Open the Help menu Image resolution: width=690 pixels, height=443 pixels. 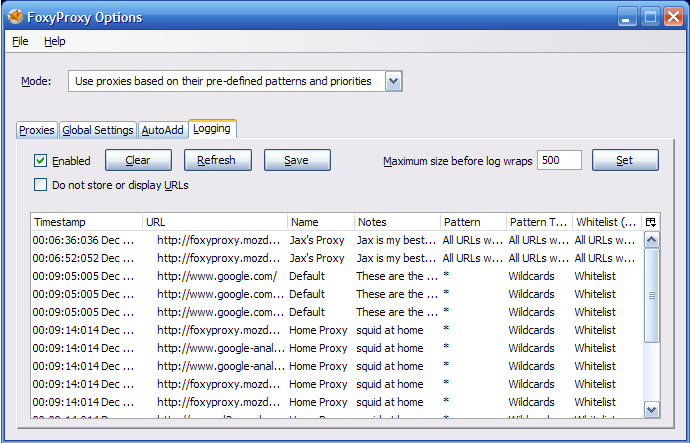(x=55, y=41)
